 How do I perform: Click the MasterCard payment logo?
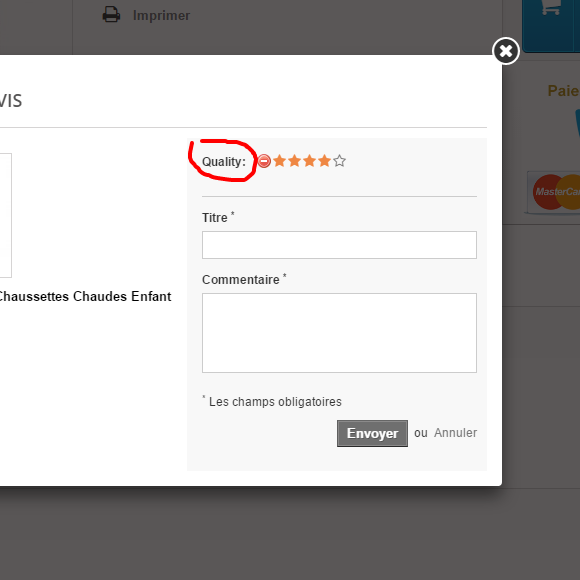coord(553,192)
